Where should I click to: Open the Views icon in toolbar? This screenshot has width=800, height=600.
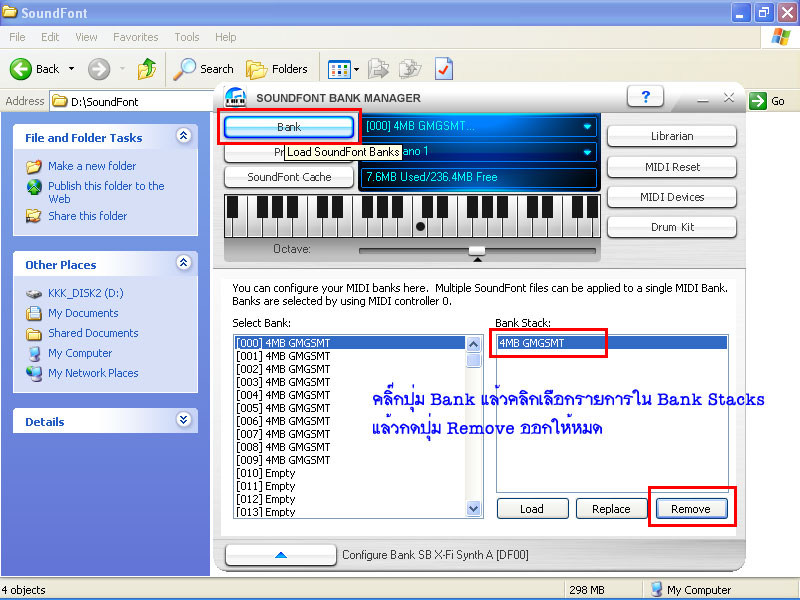pos(339,69)
